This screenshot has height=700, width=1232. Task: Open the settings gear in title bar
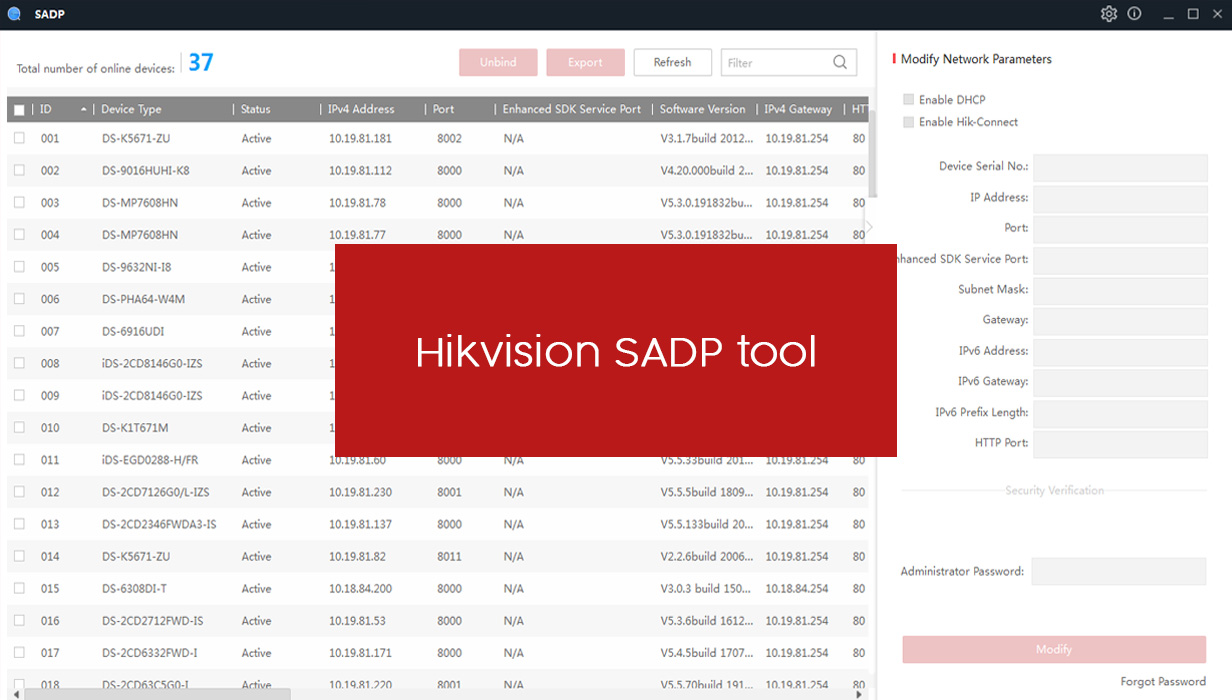pyautogui.click(x=1108, y=14)
